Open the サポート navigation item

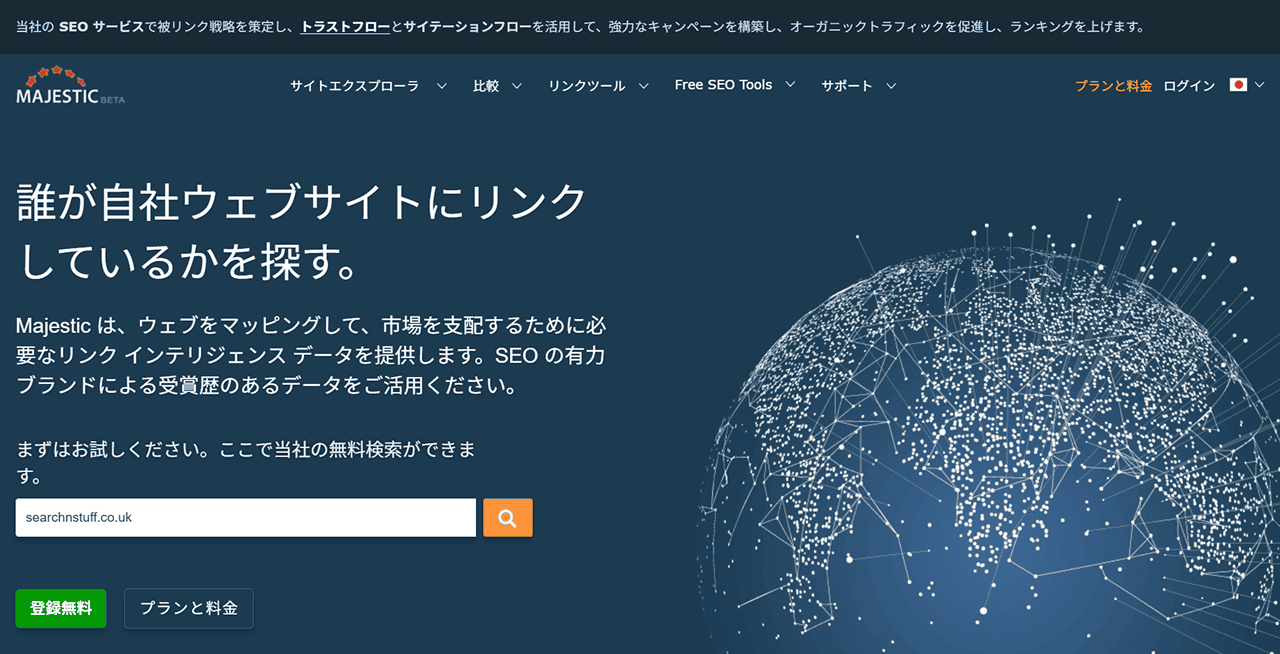846,86
